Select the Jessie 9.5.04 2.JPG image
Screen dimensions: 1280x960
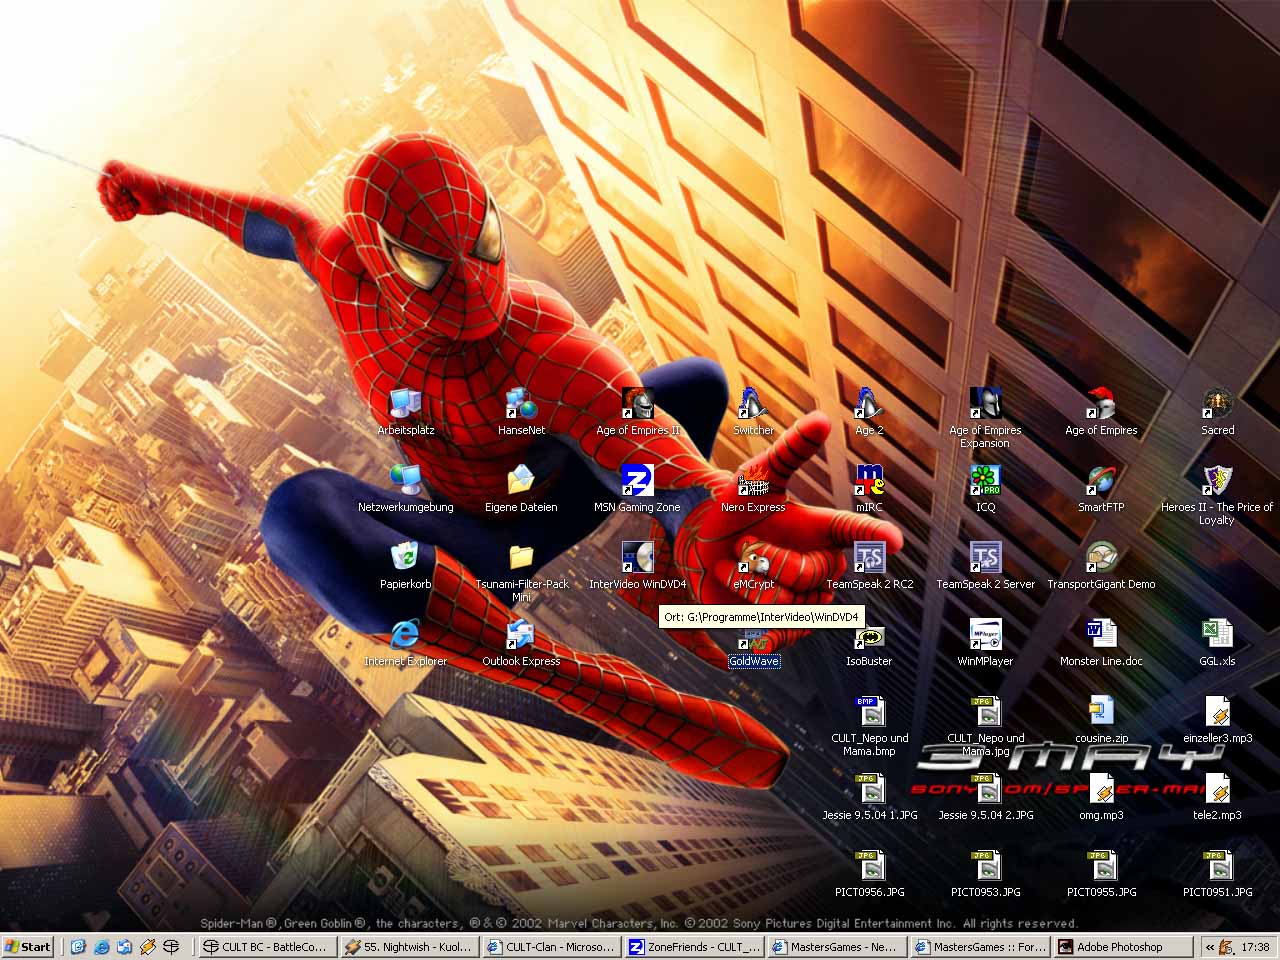tap(986, 797)
